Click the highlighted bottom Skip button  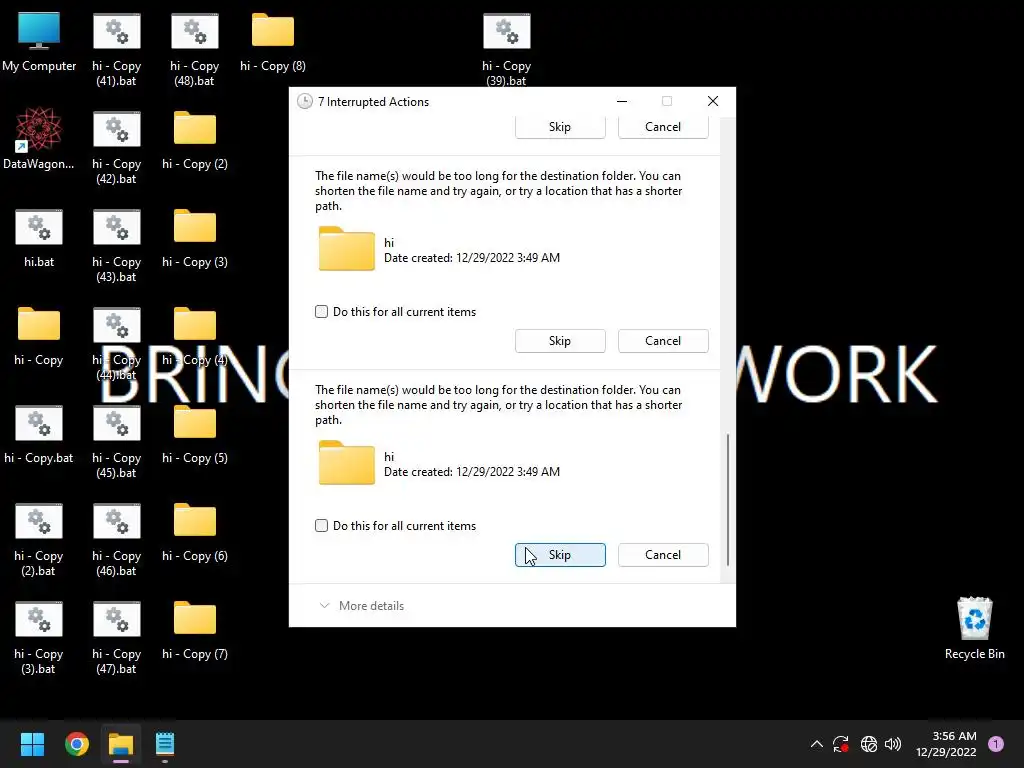560,555
